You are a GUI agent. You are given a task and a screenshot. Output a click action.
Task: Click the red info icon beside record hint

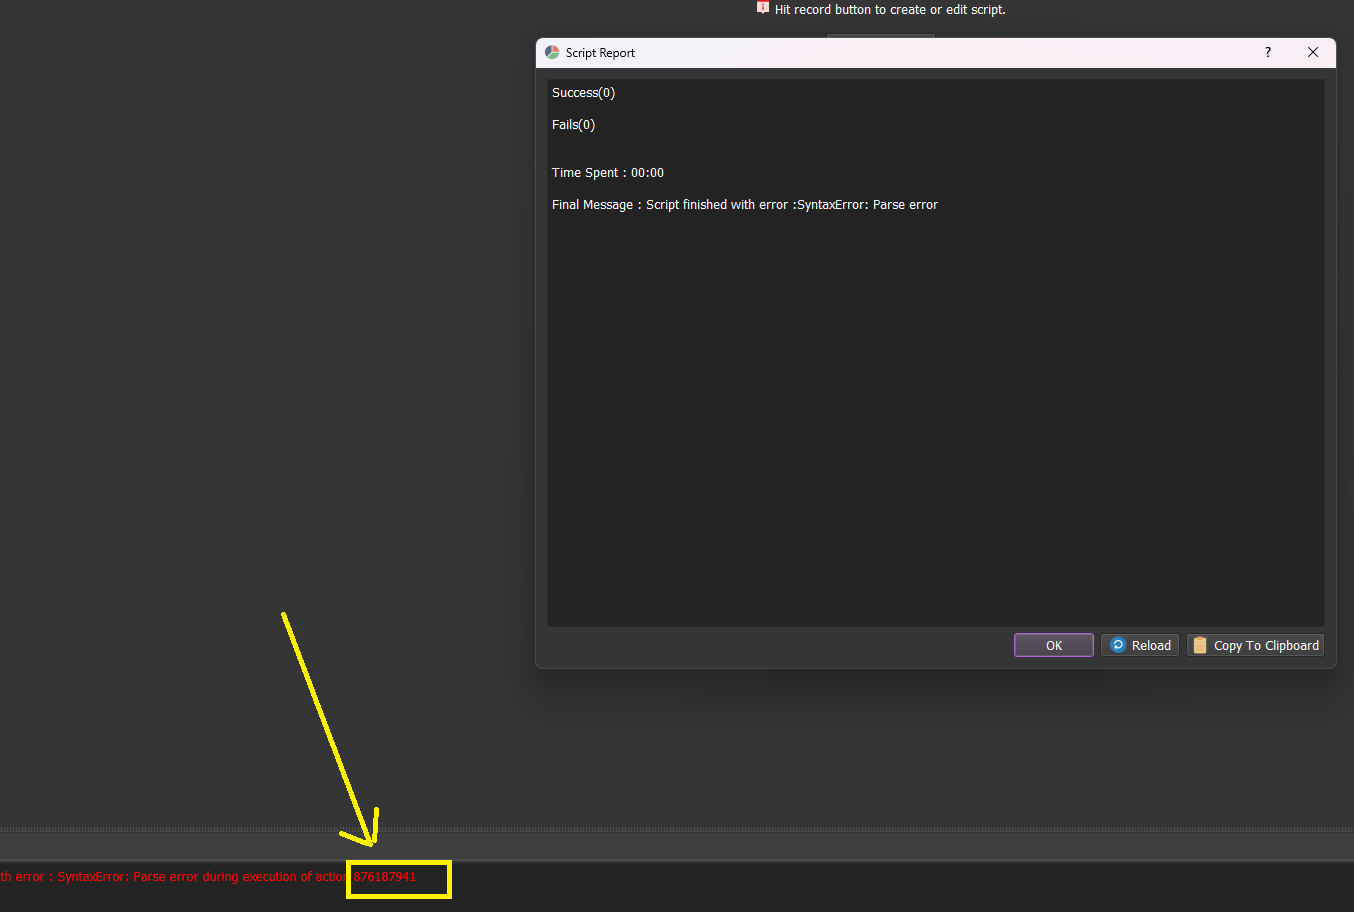click(763, 8)
